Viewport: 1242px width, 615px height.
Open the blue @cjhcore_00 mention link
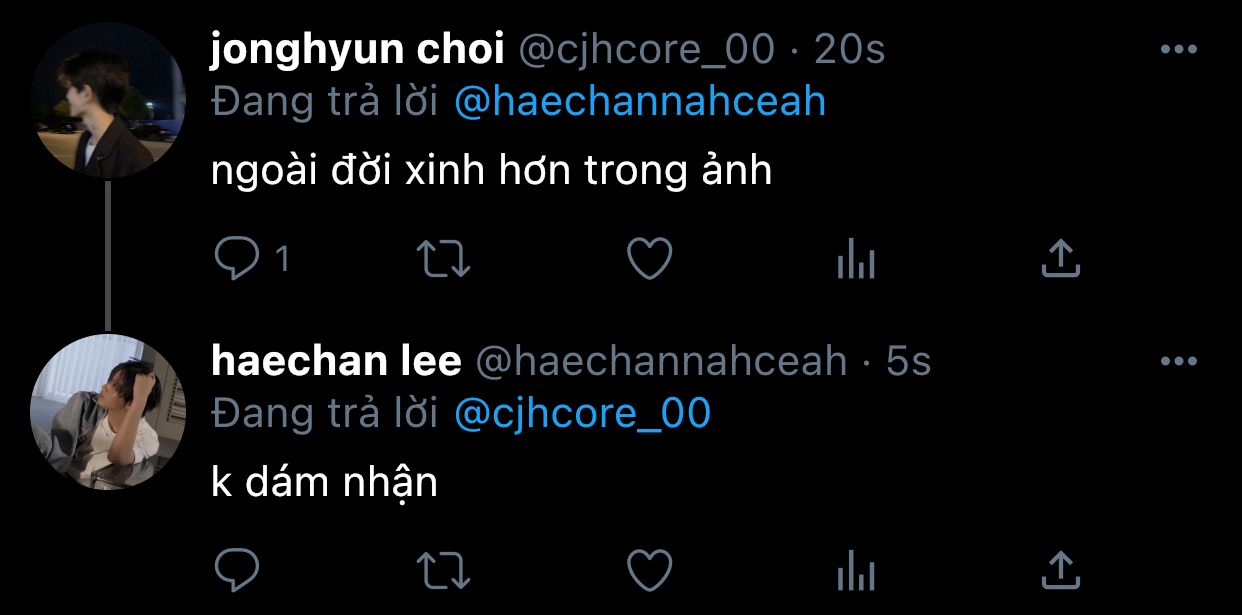tap(582, 413)
